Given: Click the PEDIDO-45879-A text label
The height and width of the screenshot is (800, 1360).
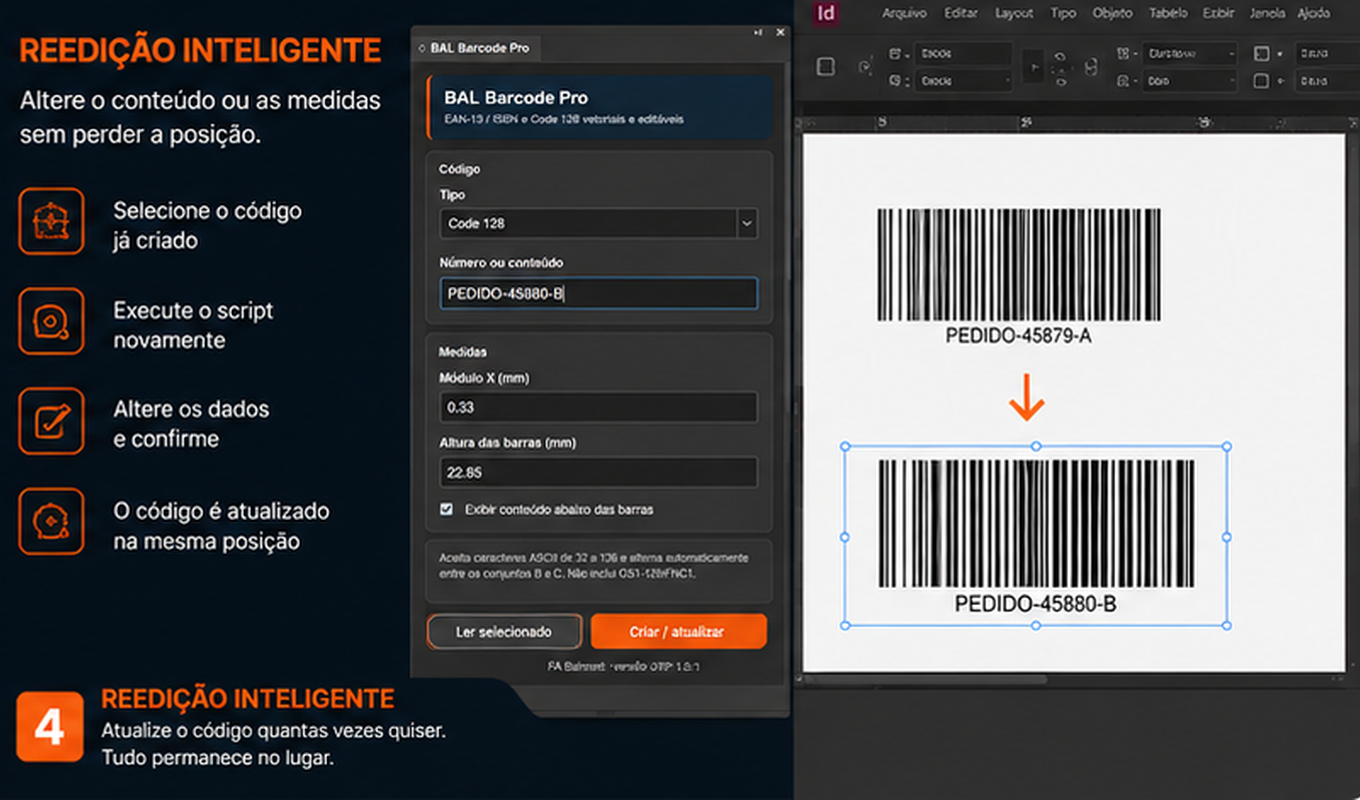Looking at the screenshot, I should coord(1018,337).
